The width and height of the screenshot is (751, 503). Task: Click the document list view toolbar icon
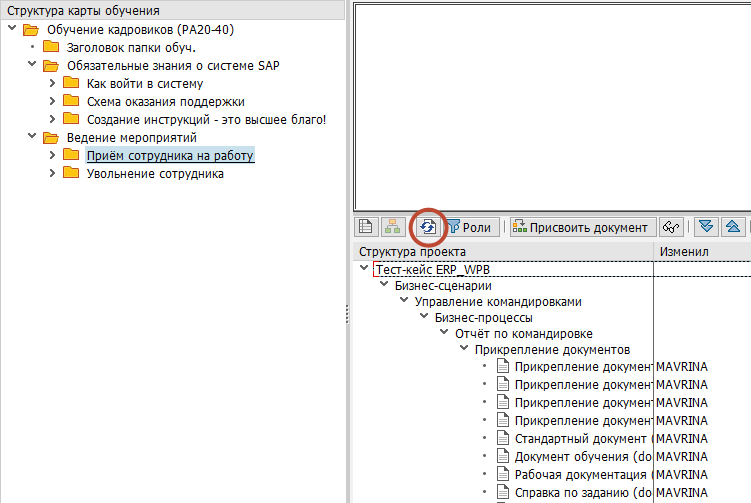(366, 227)
